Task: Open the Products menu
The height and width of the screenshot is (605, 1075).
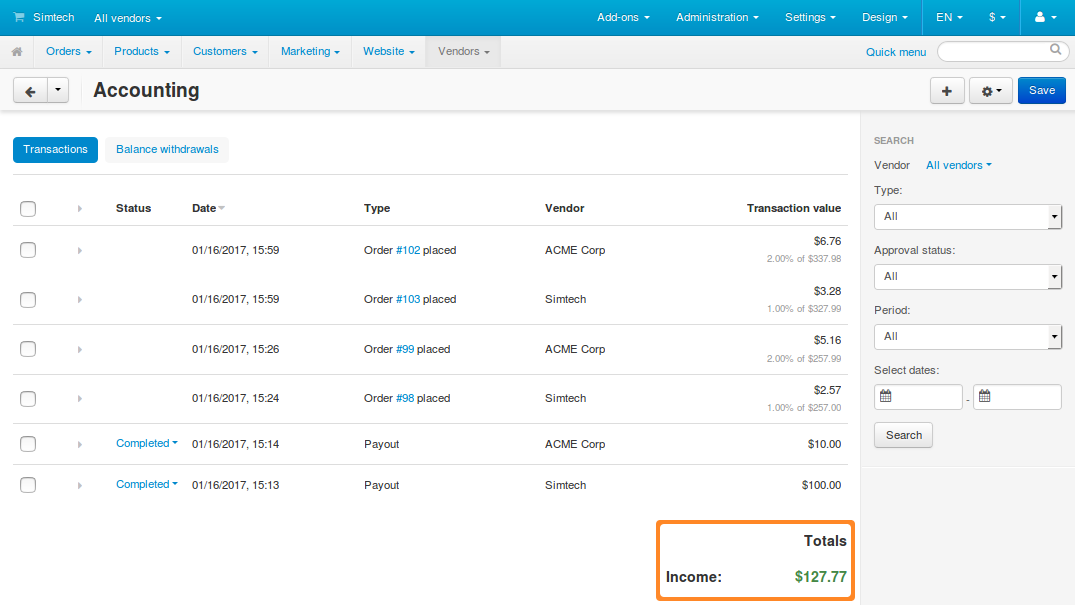Action: 142,51
